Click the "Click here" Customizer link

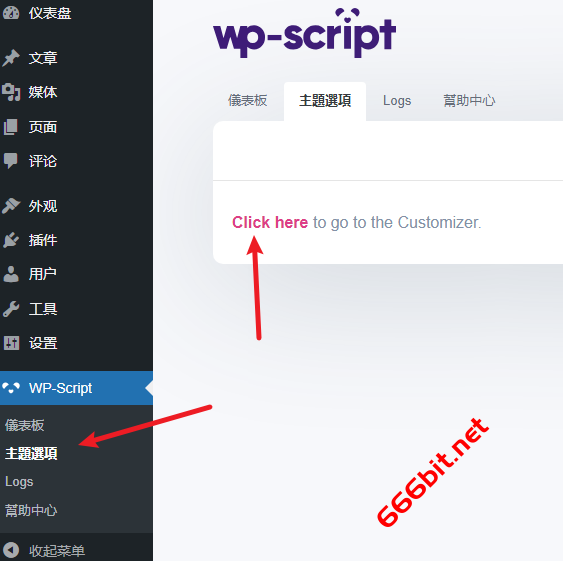(270, 222)
